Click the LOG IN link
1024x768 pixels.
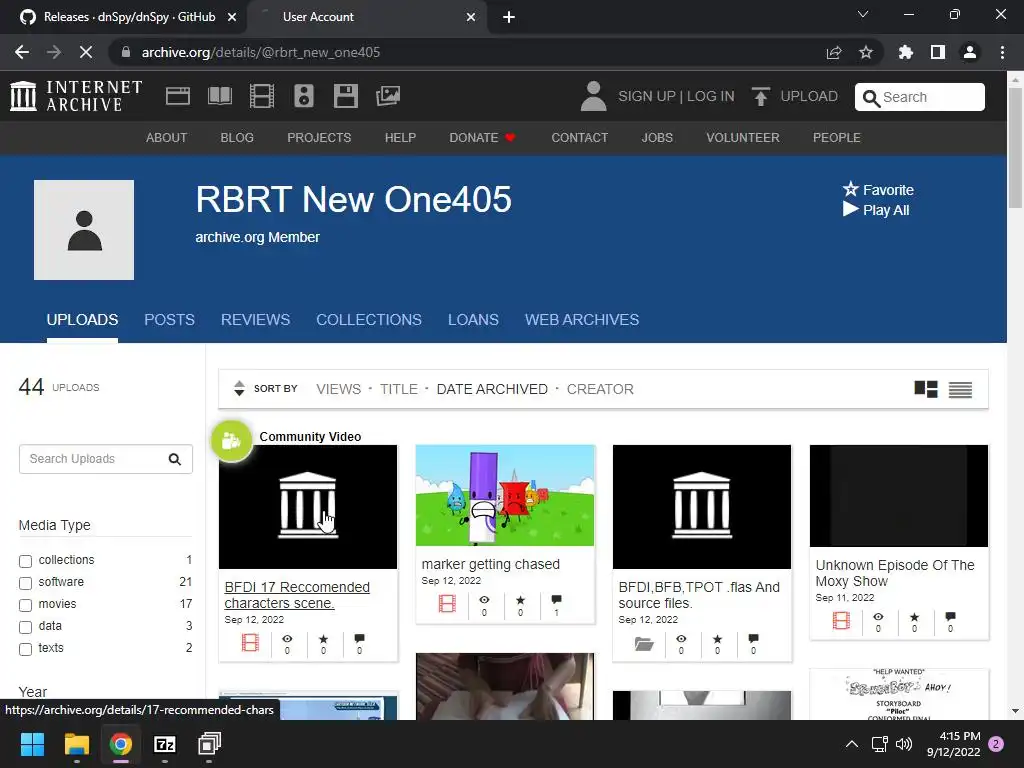[711, 96]
